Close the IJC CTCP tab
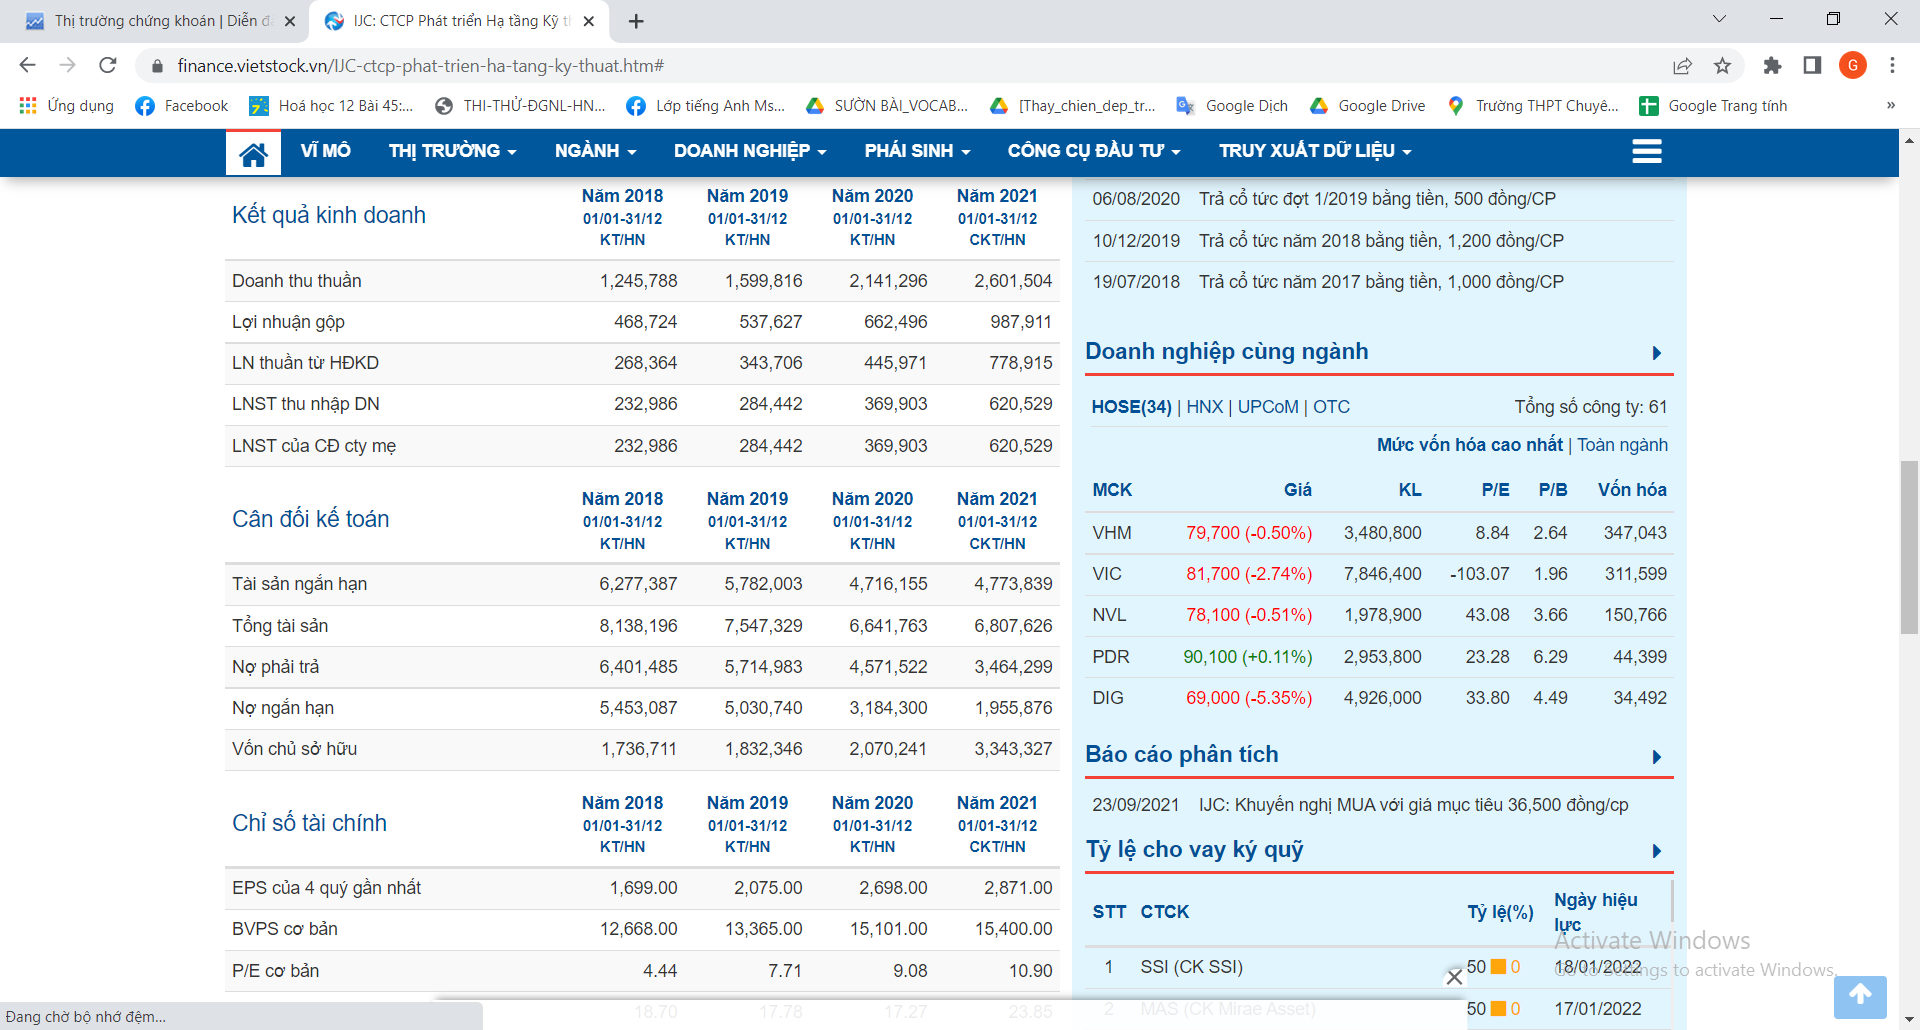 (x=589, y=21)
